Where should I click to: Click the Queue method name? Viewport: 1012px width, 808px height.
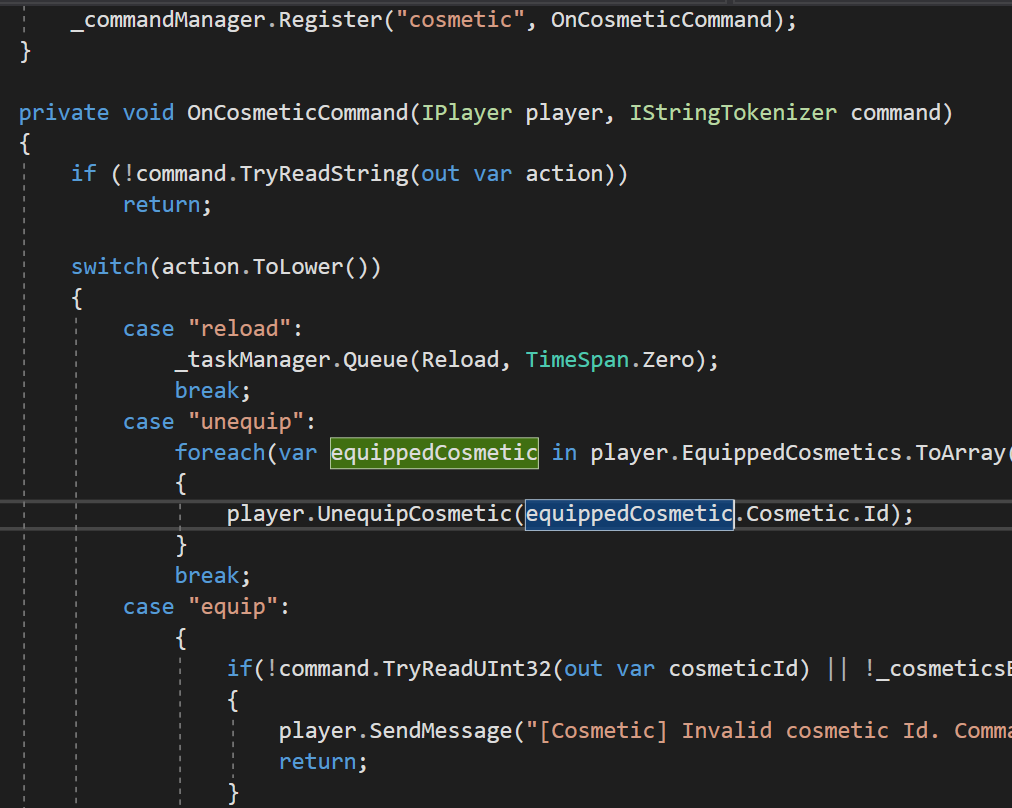[376, 360]
